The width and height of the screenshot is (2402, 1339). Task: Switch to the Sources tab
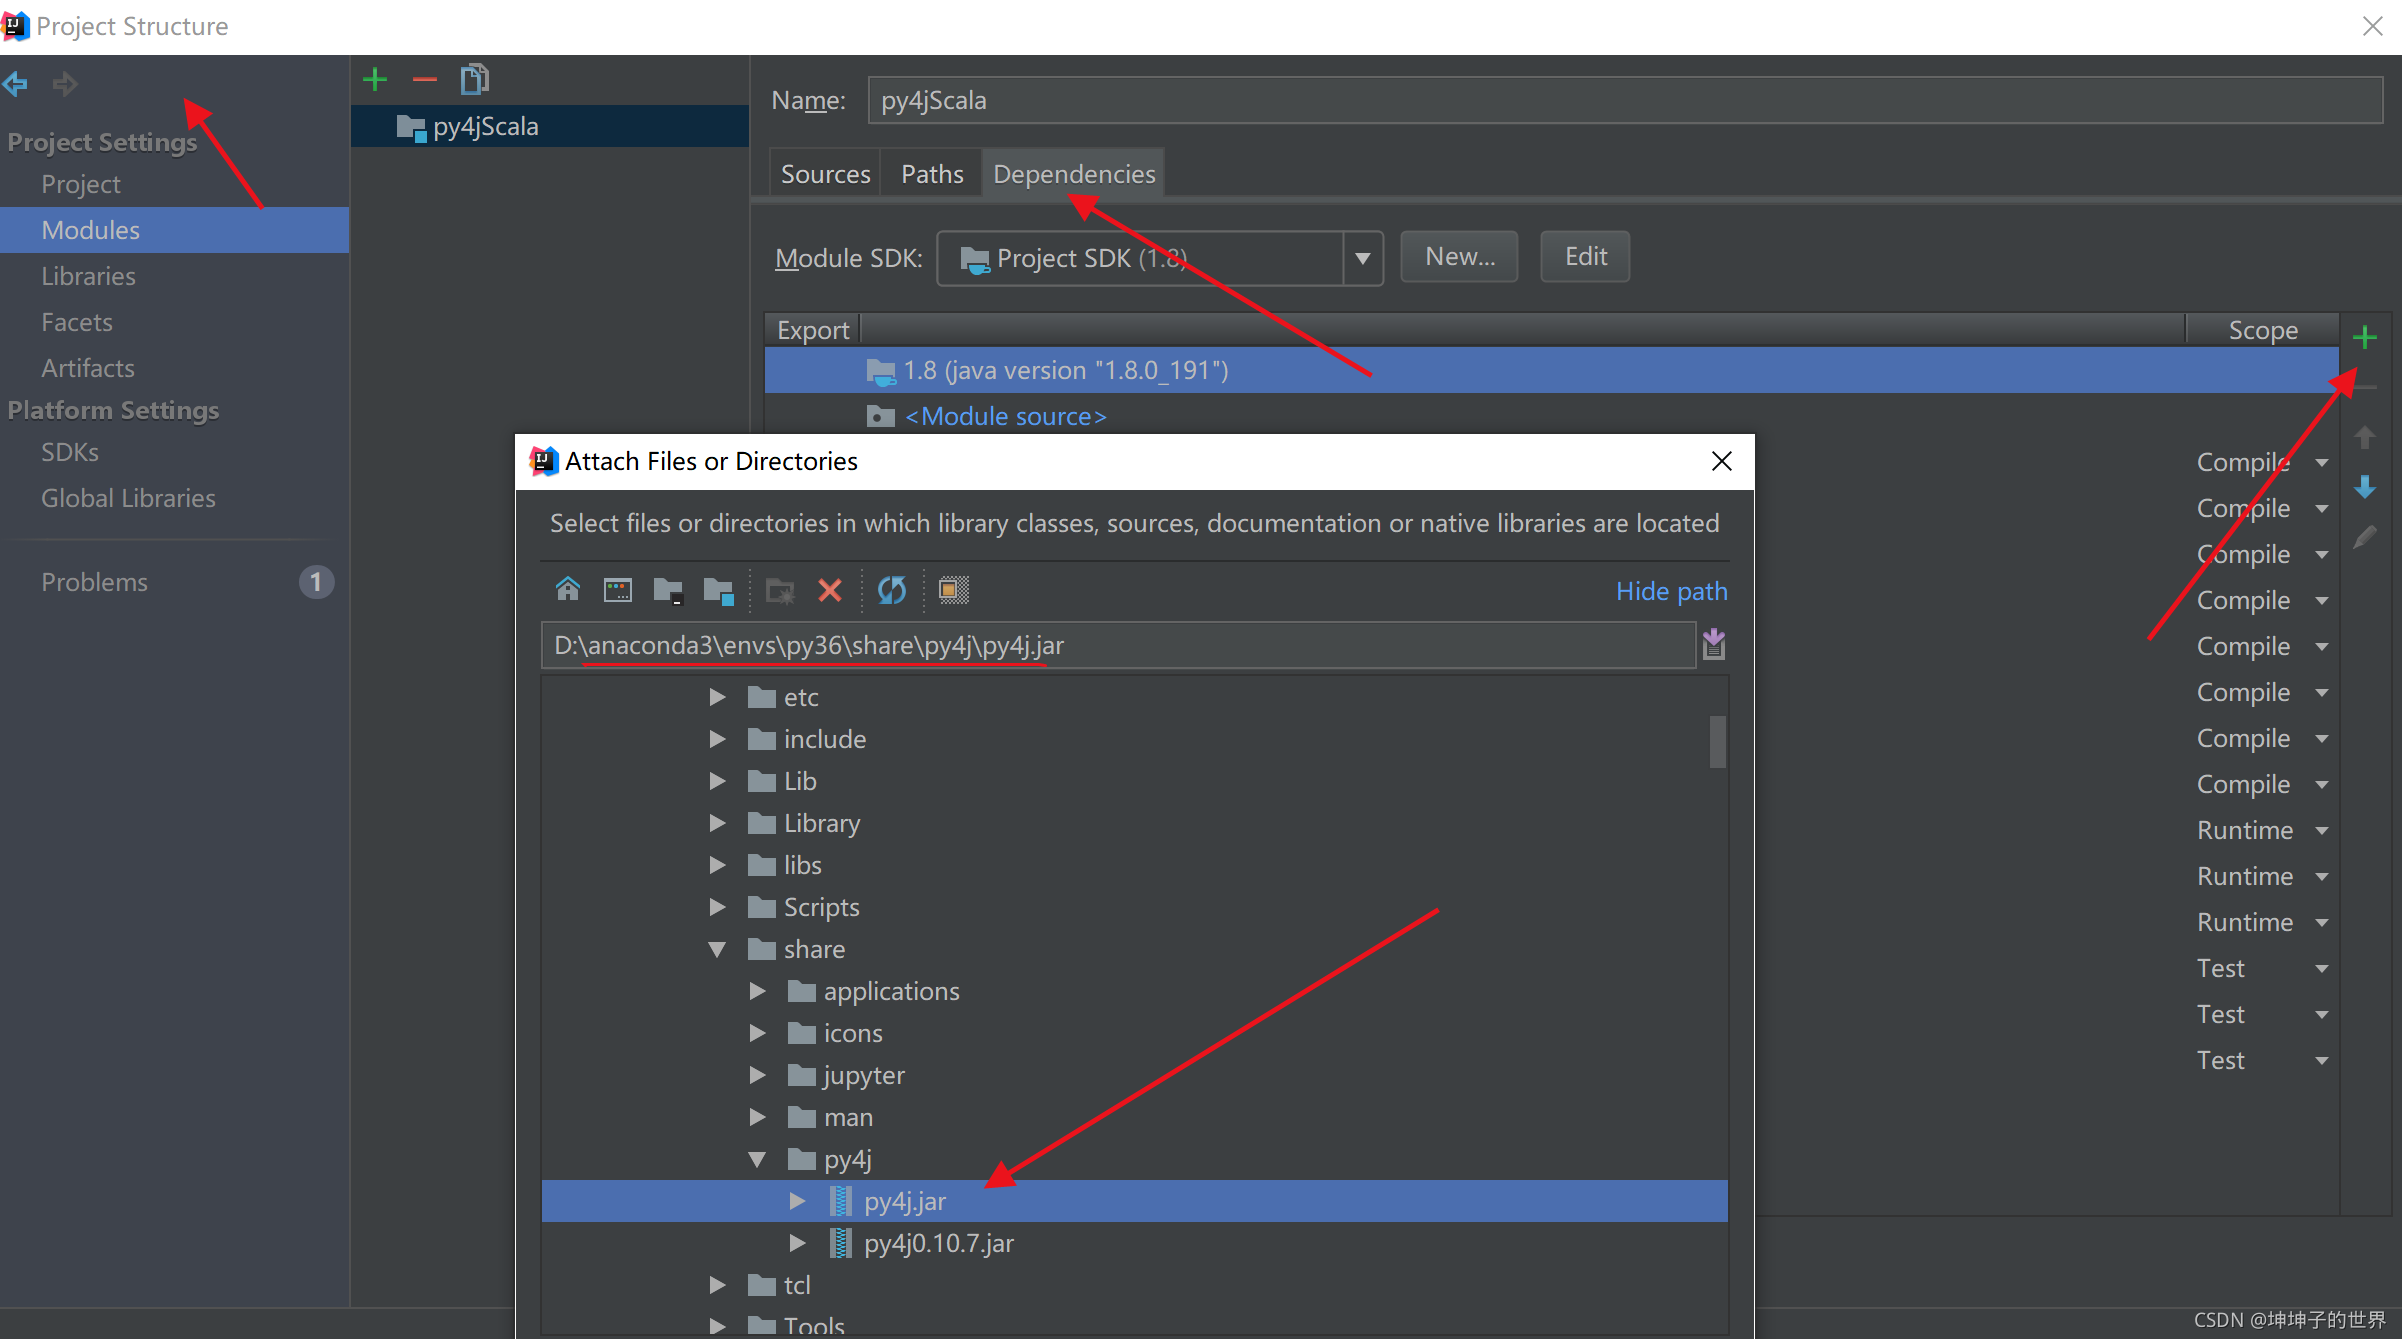pyautogui.click(x=825, y=174)
